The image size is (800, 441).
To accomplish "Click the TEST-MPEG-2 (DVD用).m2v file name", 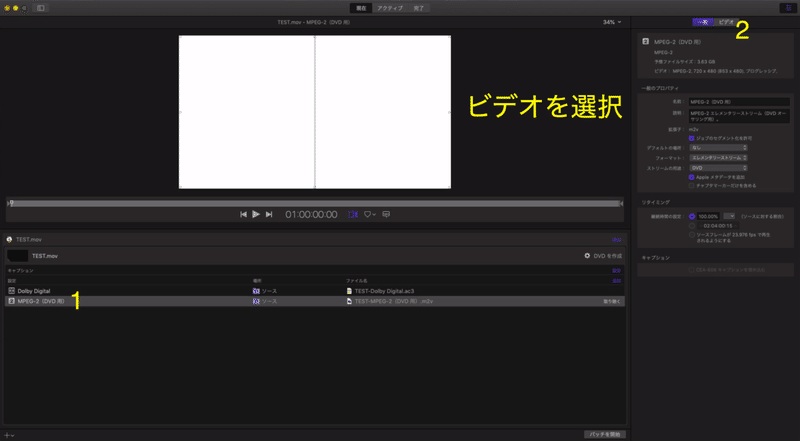I will (394, 301).
